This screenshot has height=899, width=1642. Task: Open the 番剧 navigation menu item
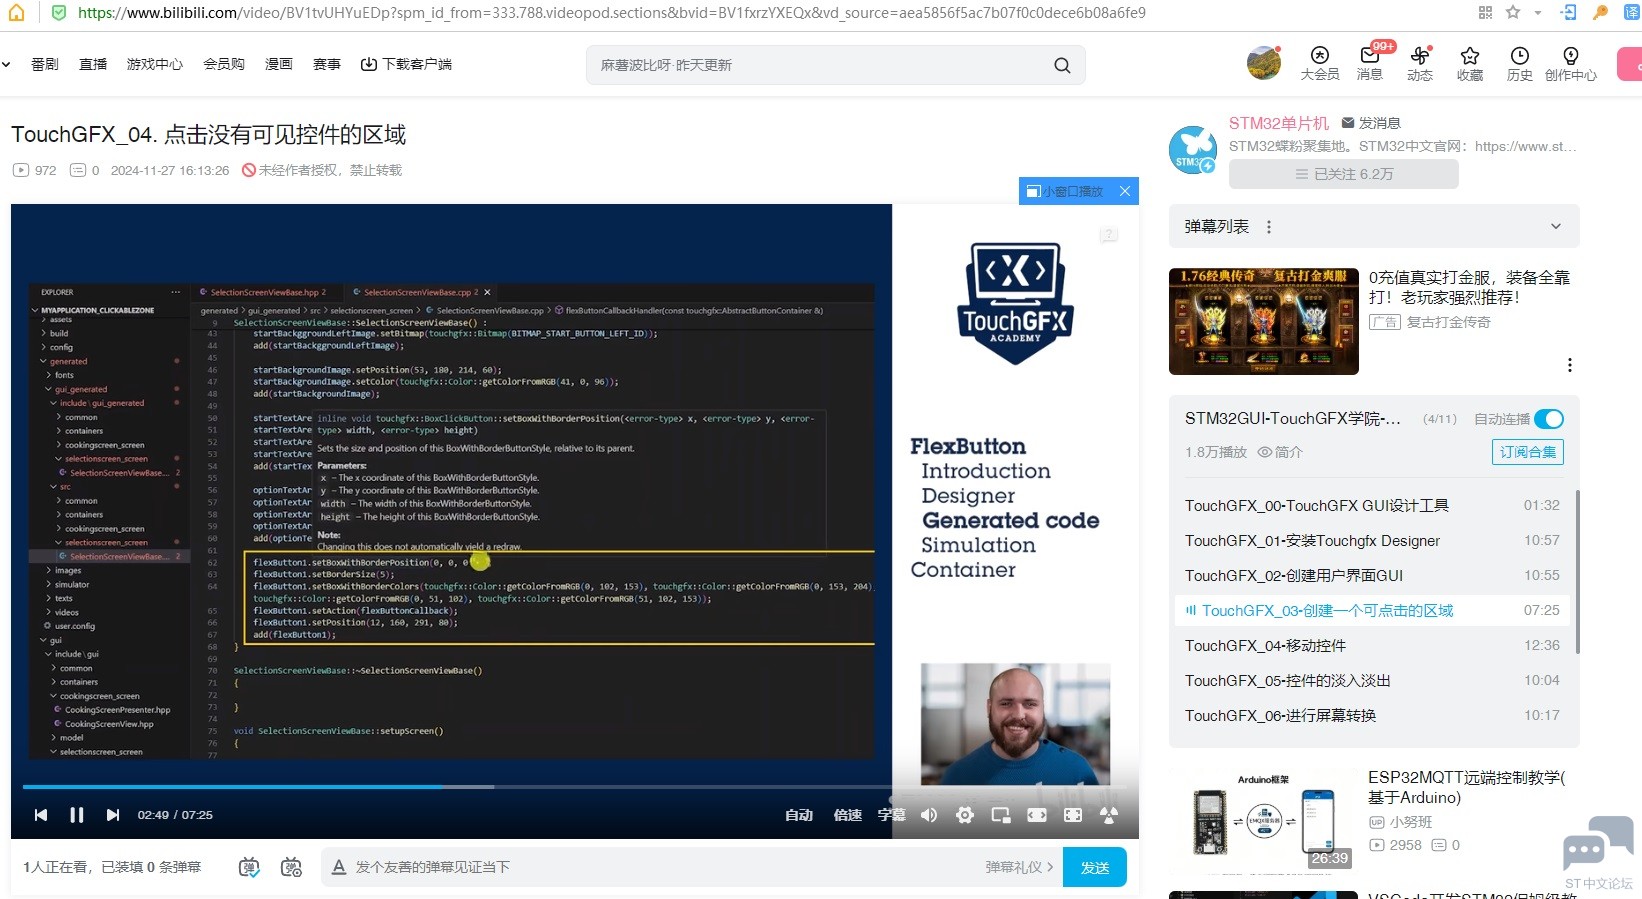pyautogui.click(x=45, y=64)
